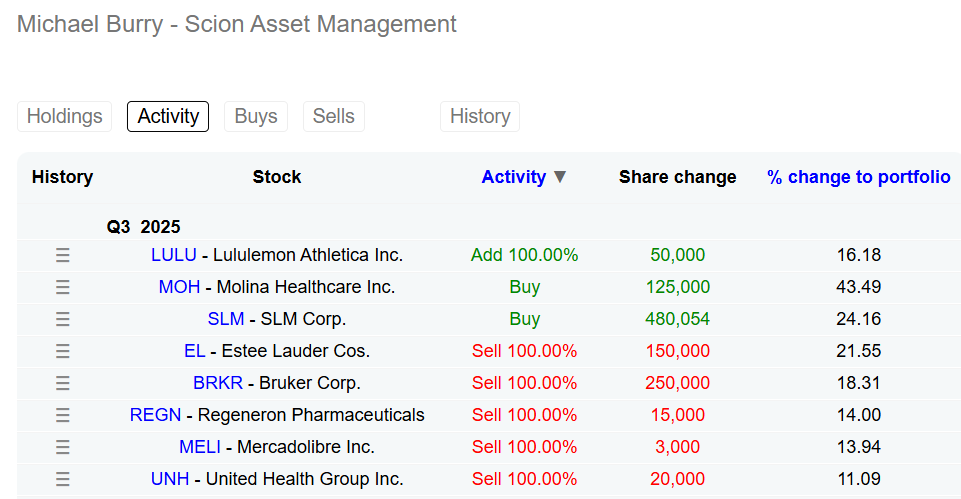Open history icon for Regeneron row
The width and height of the screenshot is (961, 499).
[x=62, y=415]
